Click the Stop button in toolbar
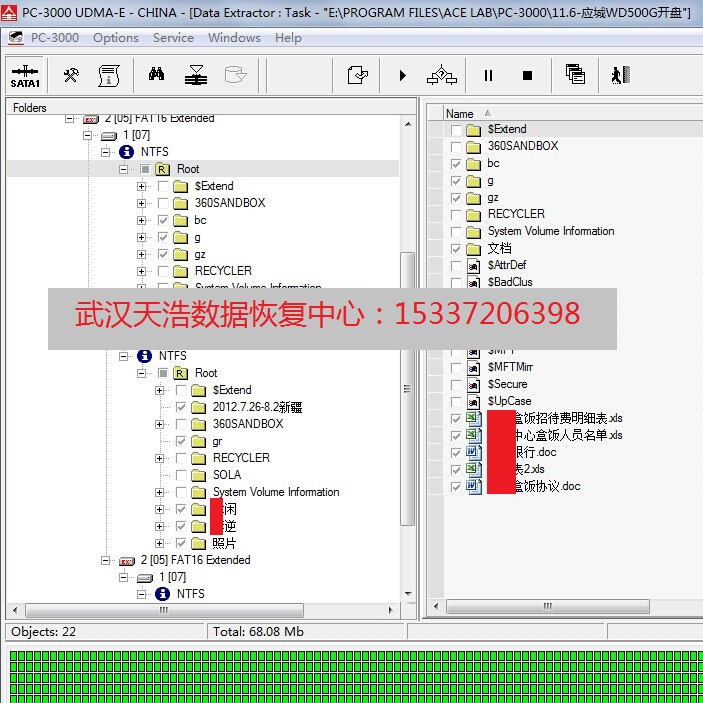The image size is (703, 703). 527,76
